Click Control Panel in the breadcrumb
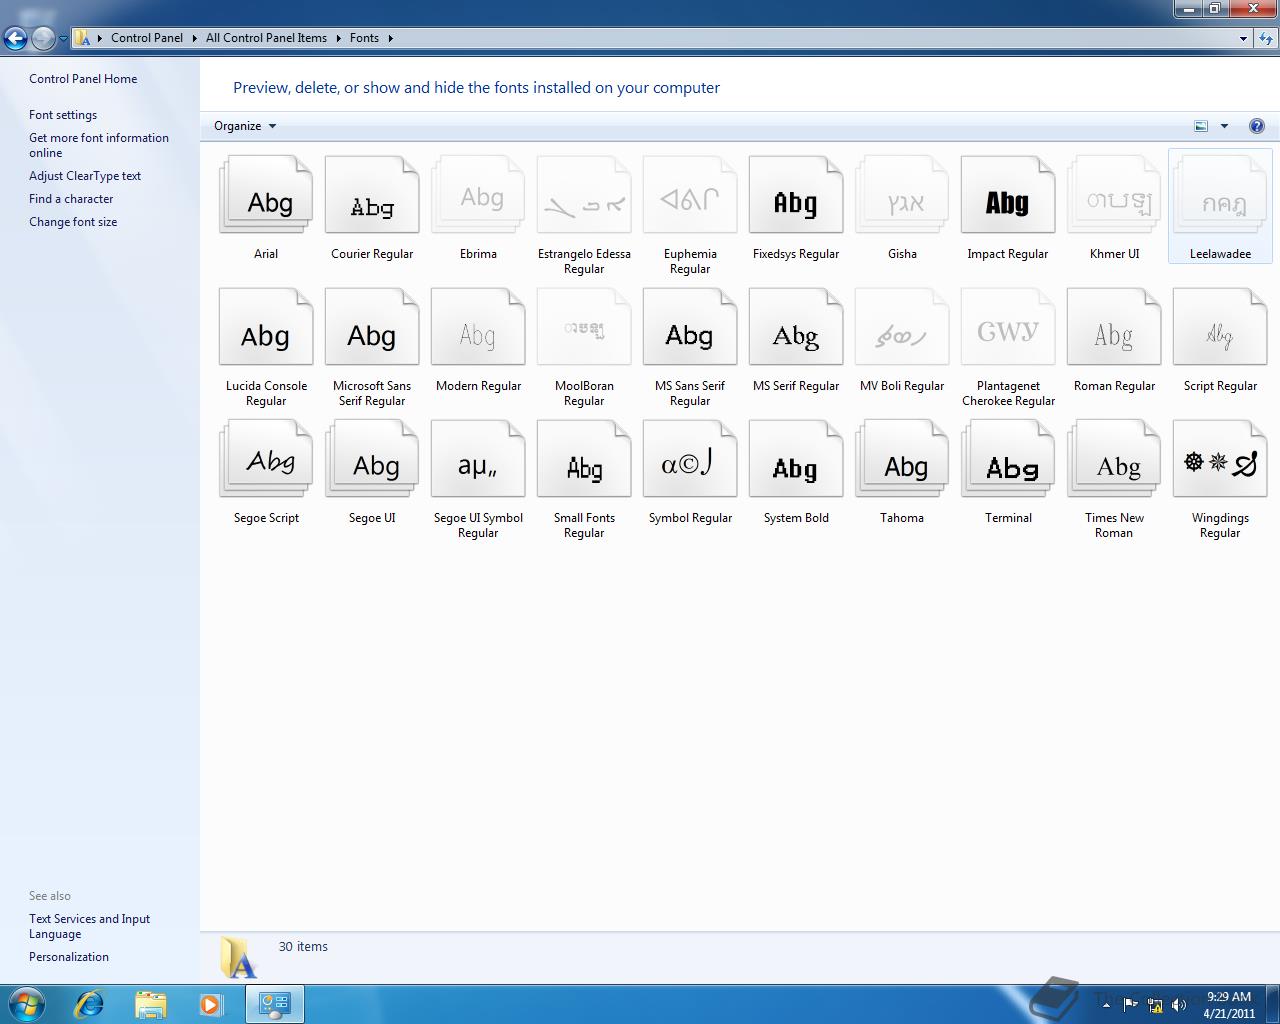 (147, 38)
